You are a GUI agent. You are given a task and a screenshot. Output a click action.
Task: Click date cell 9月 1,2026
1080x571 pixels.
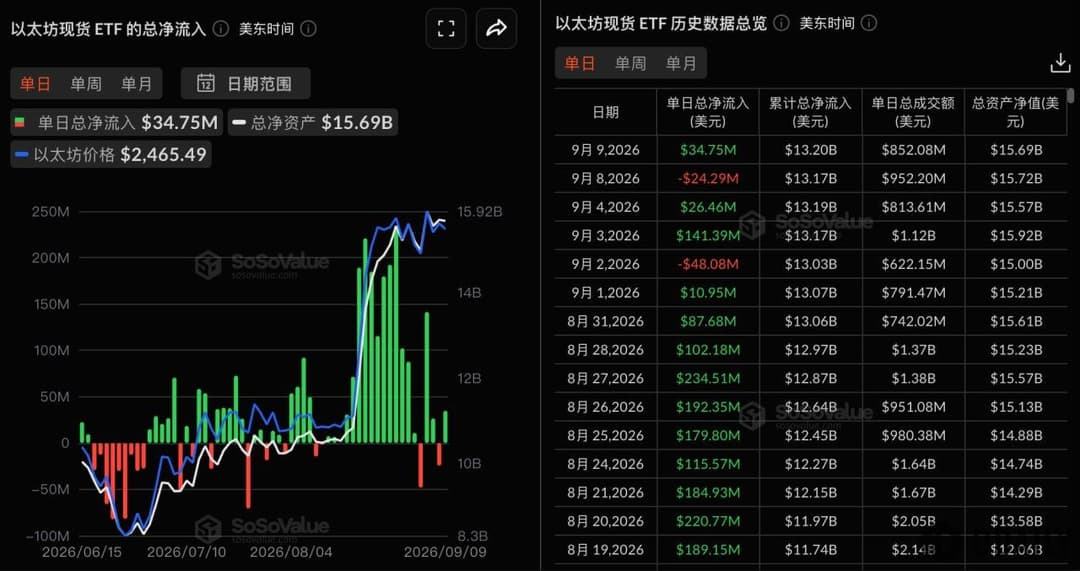point(606,293)
